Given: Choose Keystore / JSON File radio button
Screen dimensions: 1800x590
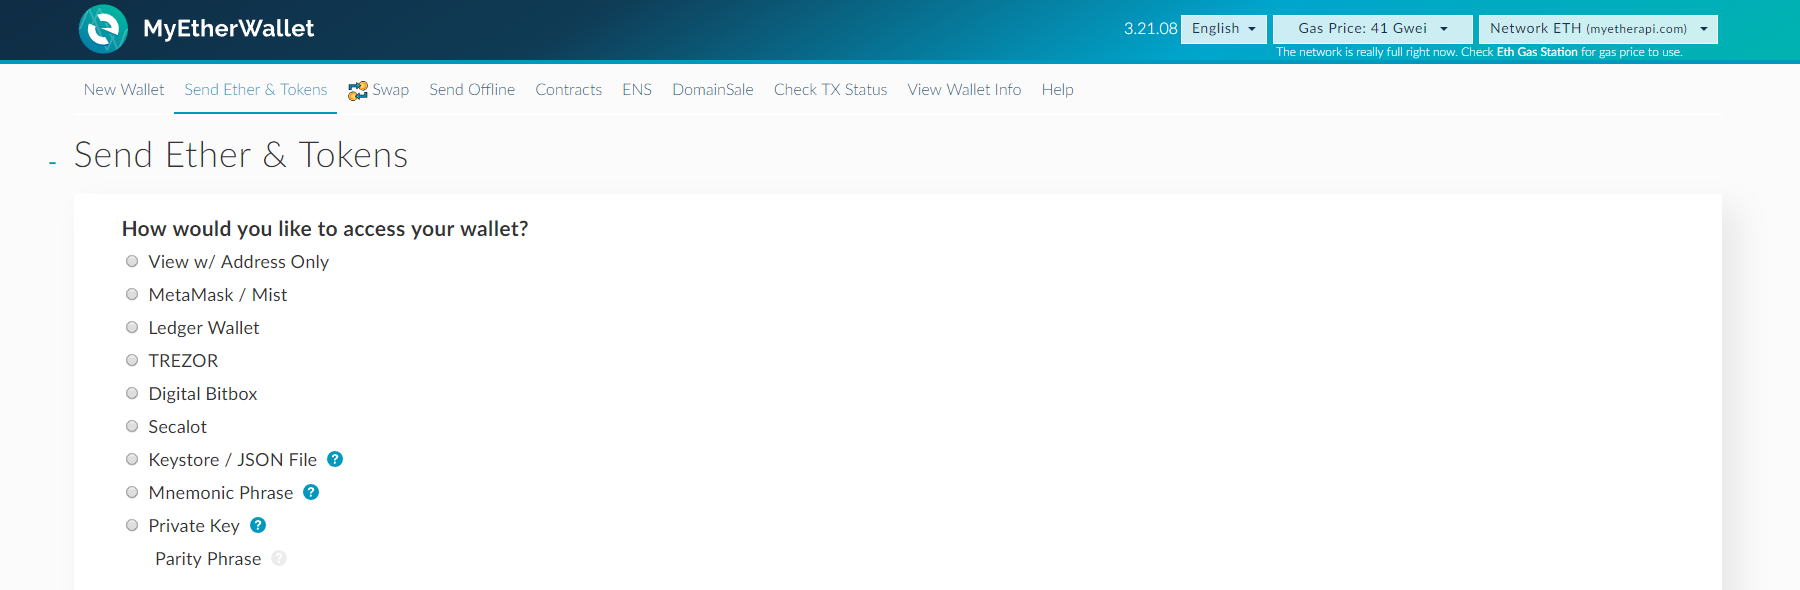Looking at the screenshot, I should 132,459.
